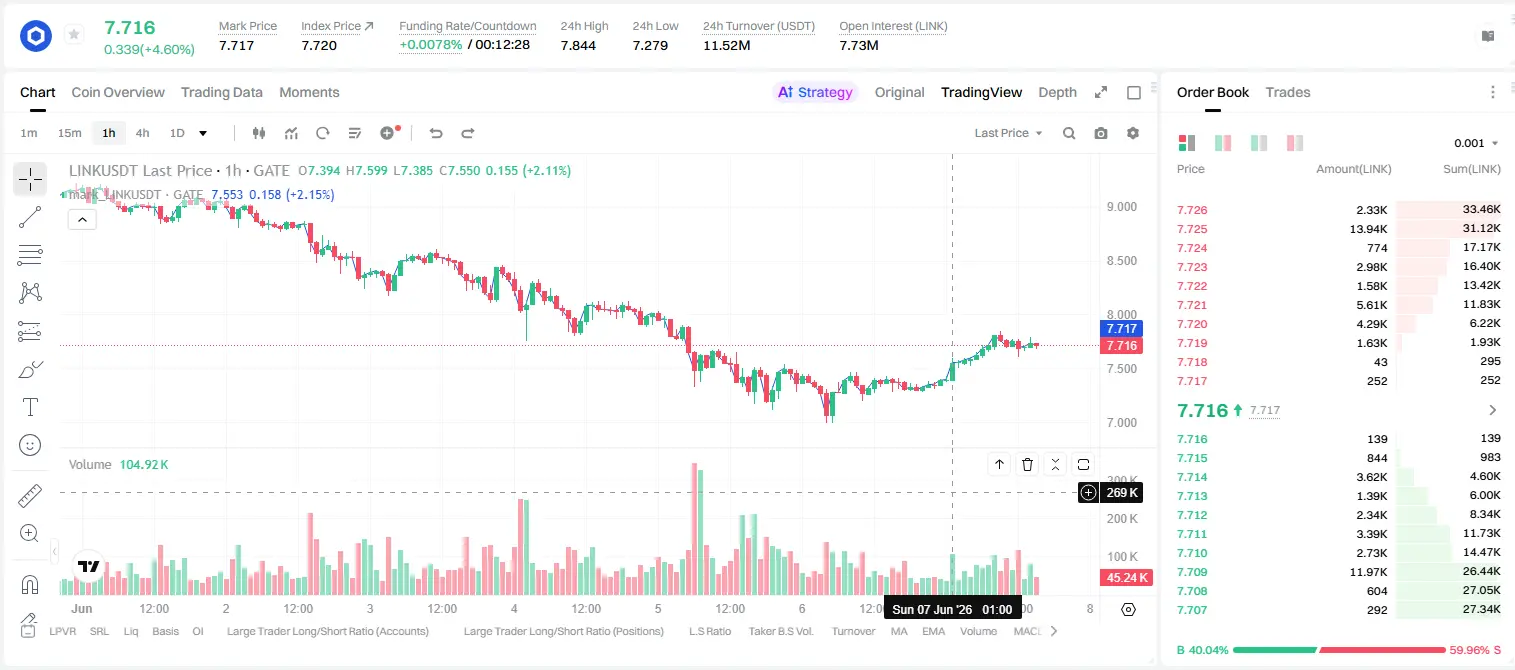
Task: Add LINK to favorites with star
Action: [74, 35]
